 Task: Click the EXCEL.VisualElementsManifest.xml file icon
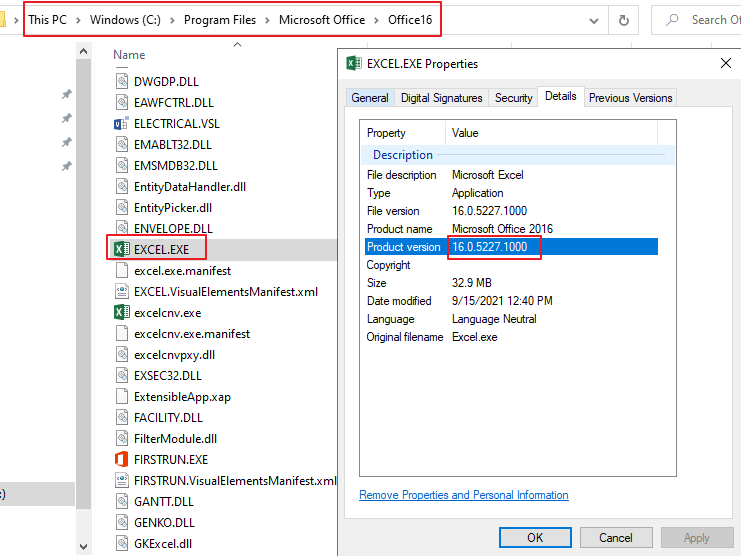(x=122, y=291)
